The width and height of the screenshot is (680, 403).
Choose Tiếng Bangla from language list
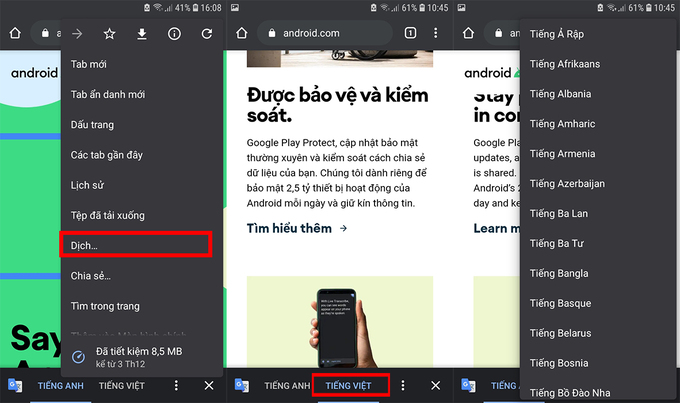coord(597,274)
